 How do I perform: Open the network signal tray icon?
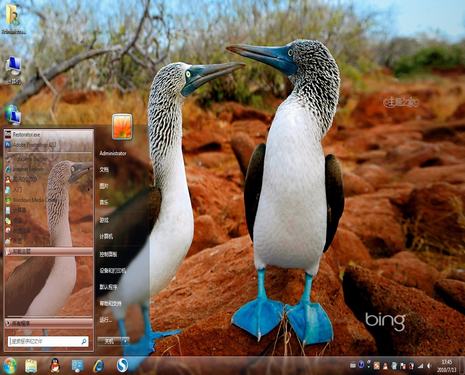[x=420, y=366]
